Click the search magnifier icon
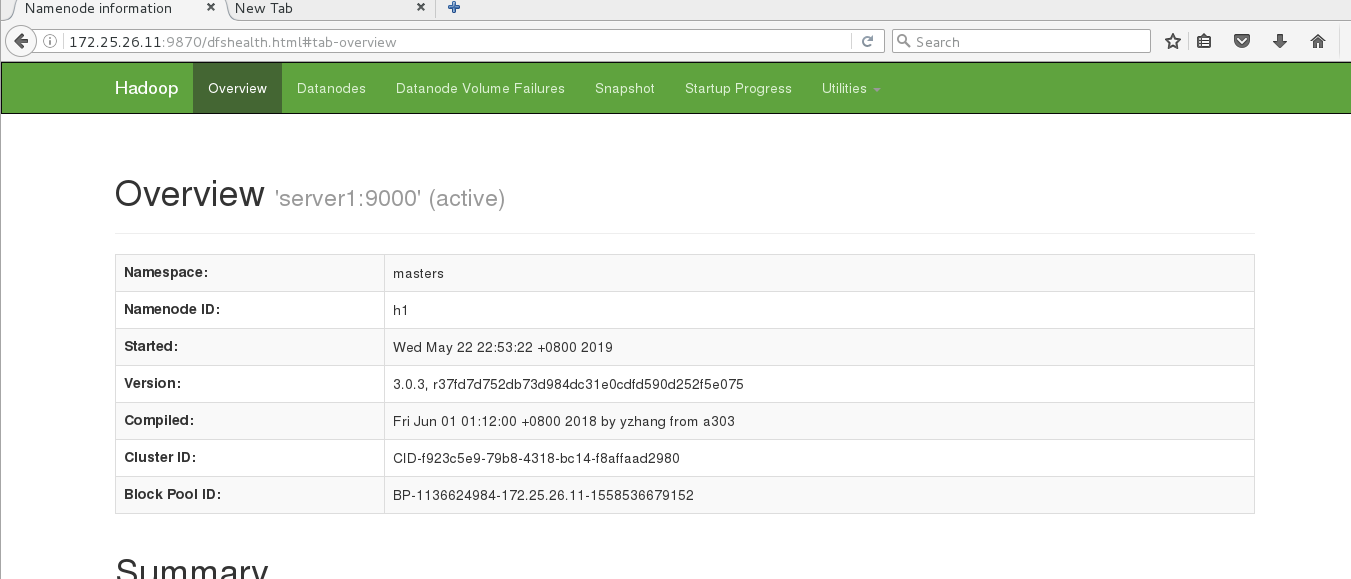 click(904, 42)
